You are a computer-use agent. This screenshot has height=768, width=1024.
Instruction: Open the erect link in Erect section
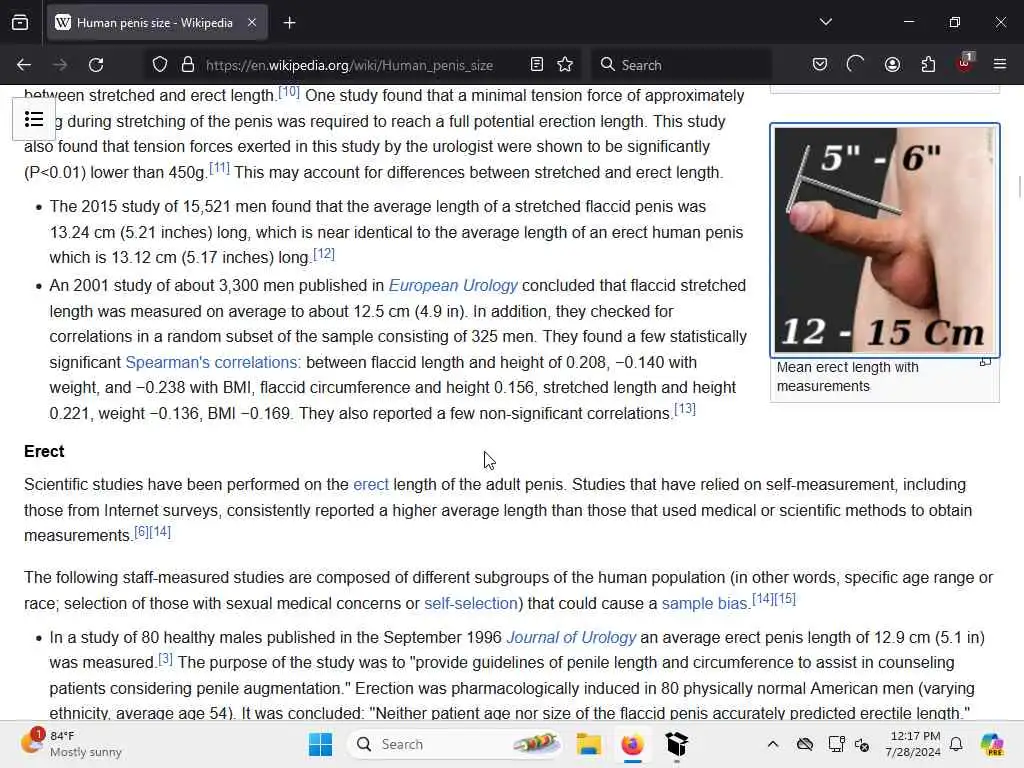tap(371, 485)
